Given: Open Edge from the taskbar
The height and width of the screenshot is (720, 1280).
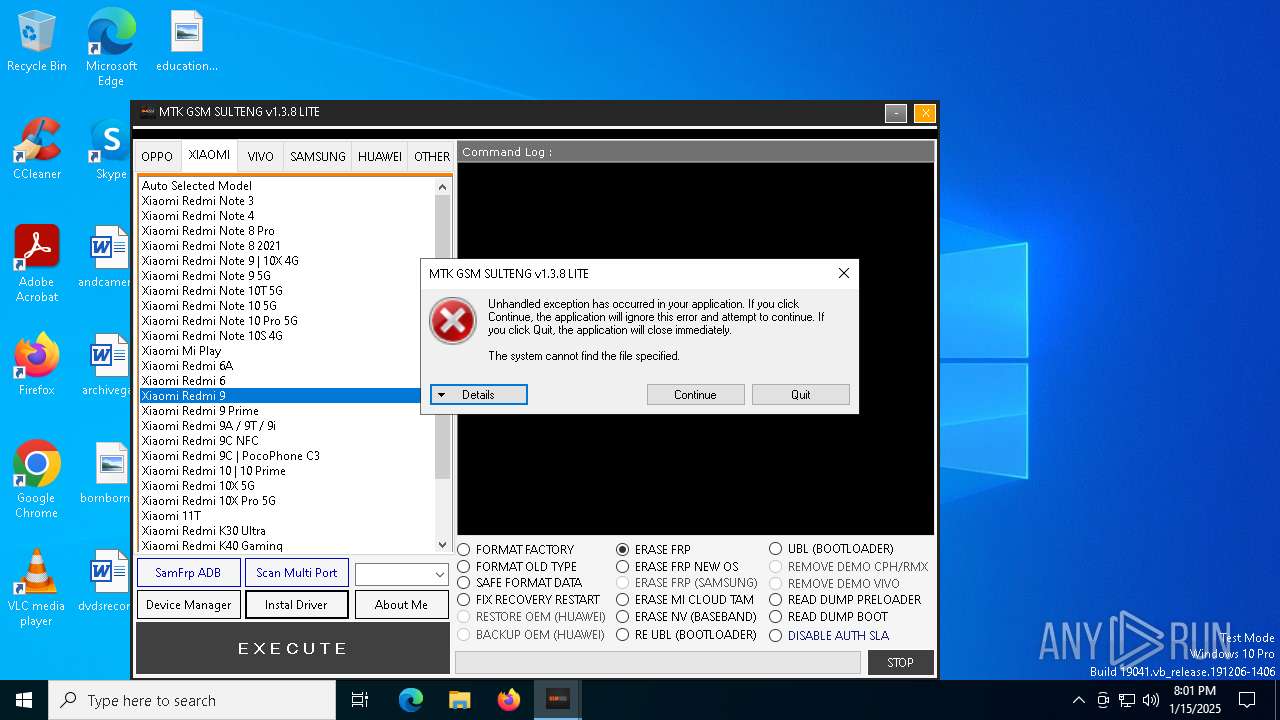Looking at the screenshot, I should click(411, 700).
